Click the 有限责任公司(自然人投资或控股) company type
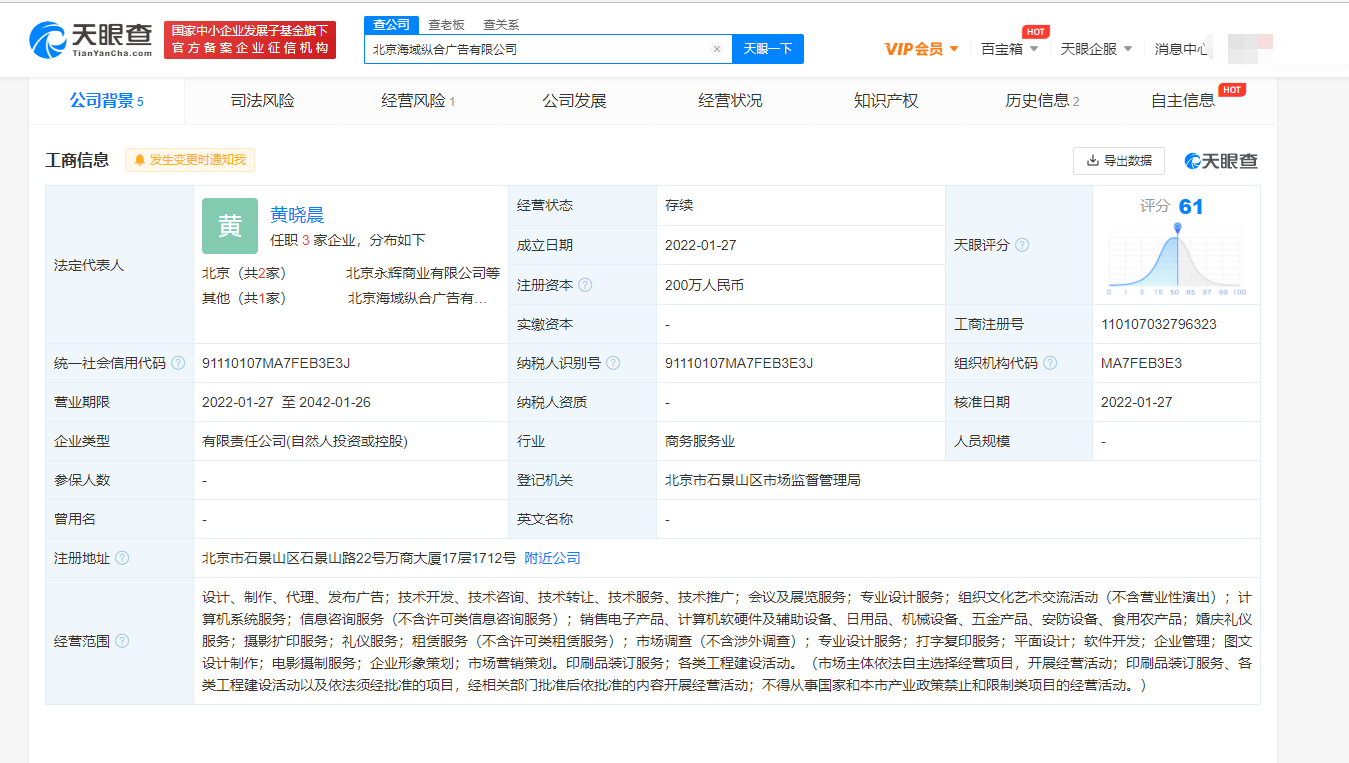This screenshot has height=763, width=1349. pyautogui.click(x=305, y=441)
